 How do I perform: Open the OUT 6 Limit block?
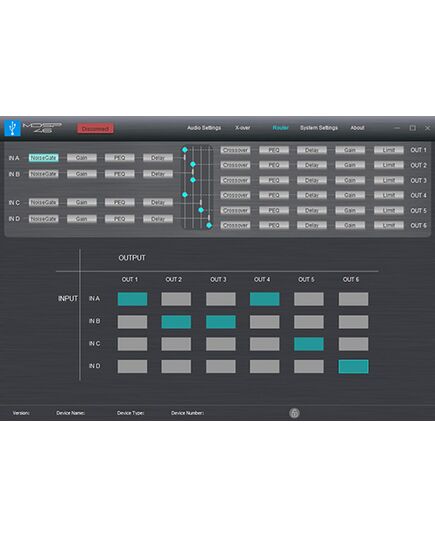click(389, 225)
